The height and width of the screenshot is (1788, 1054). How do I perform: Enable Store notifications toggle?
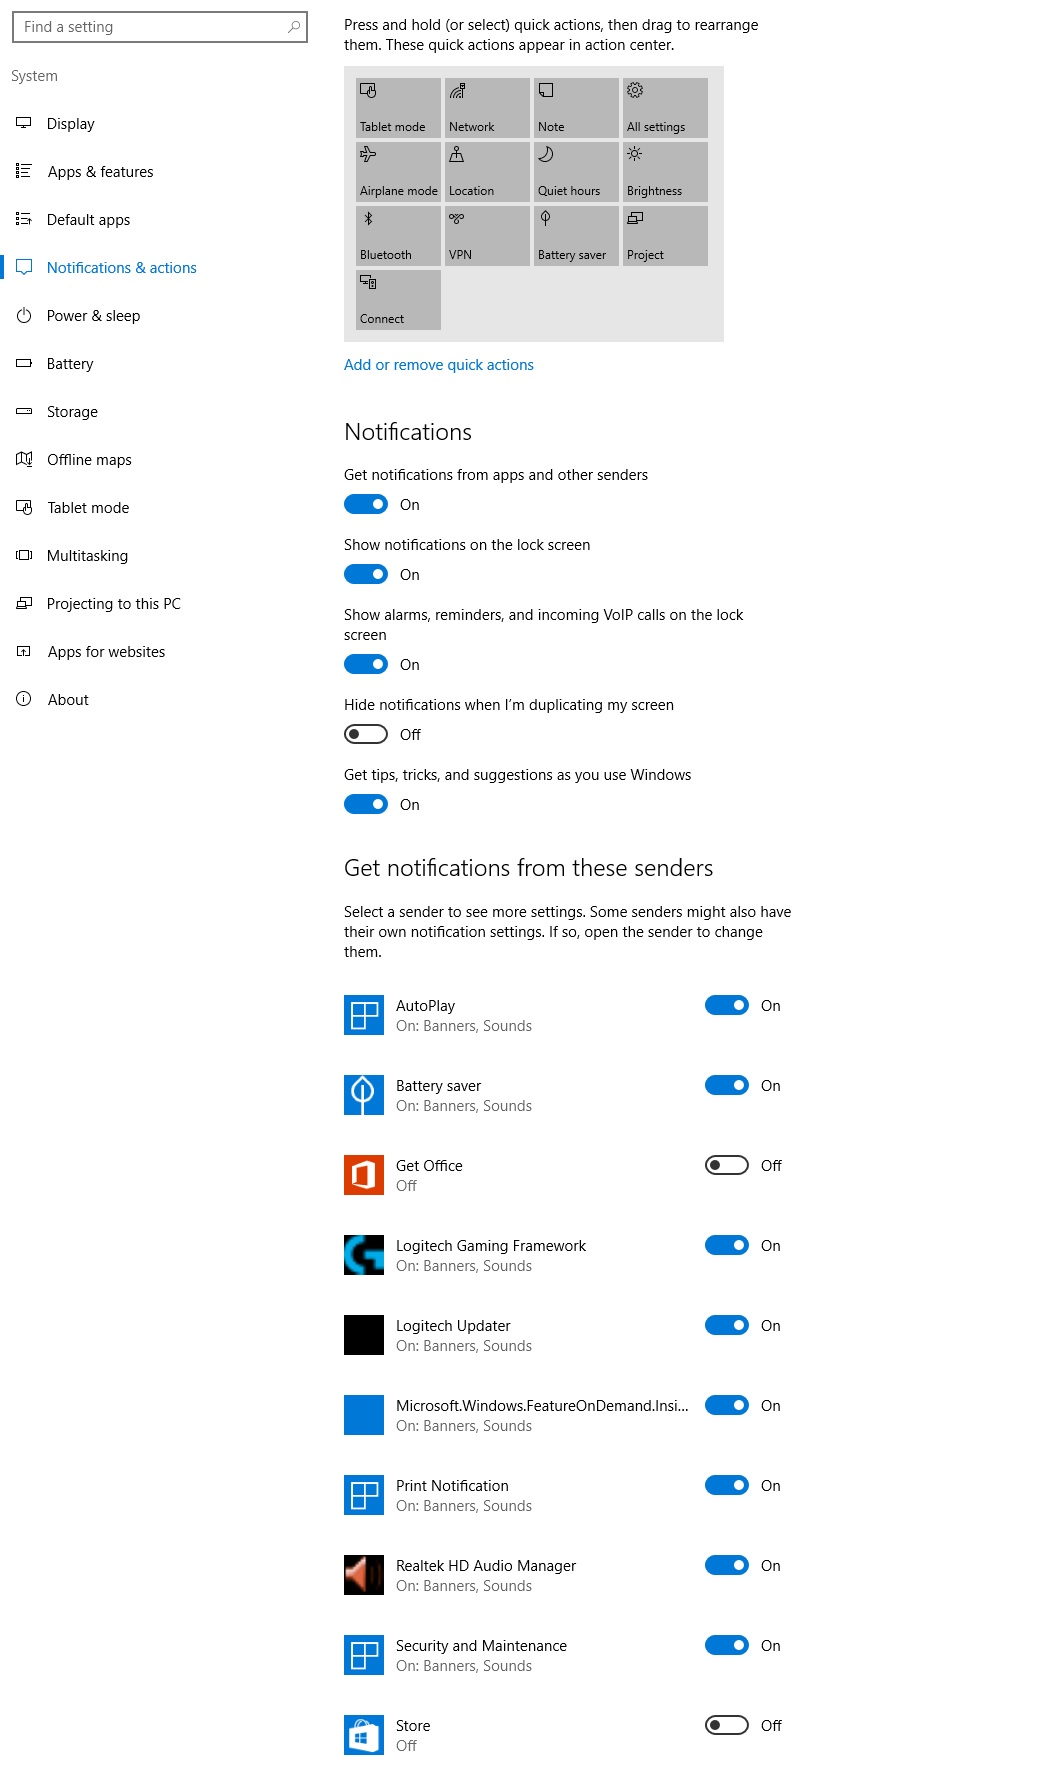[x=727, y=1725]
